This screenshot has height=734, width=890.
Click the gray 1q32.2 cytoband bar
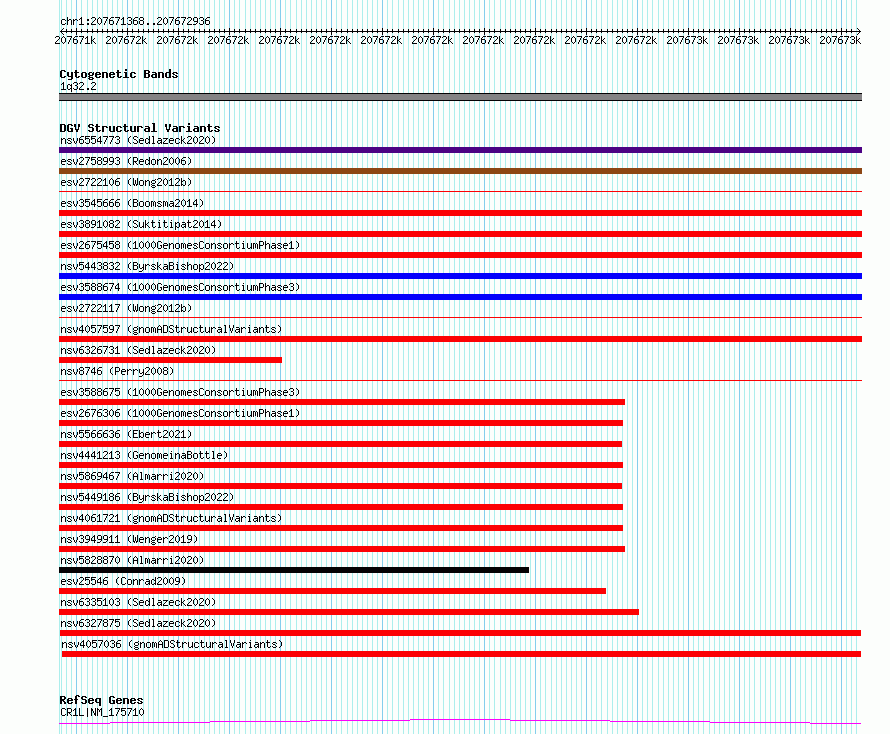[x=460, y=97]
